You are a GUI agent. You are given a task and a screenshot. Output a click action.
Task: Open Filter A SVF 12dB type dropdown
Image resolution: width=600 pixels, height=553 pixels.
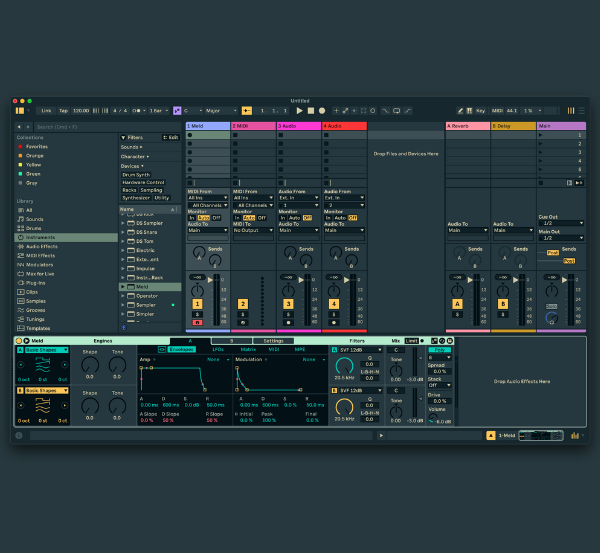(x=361, y=350)
